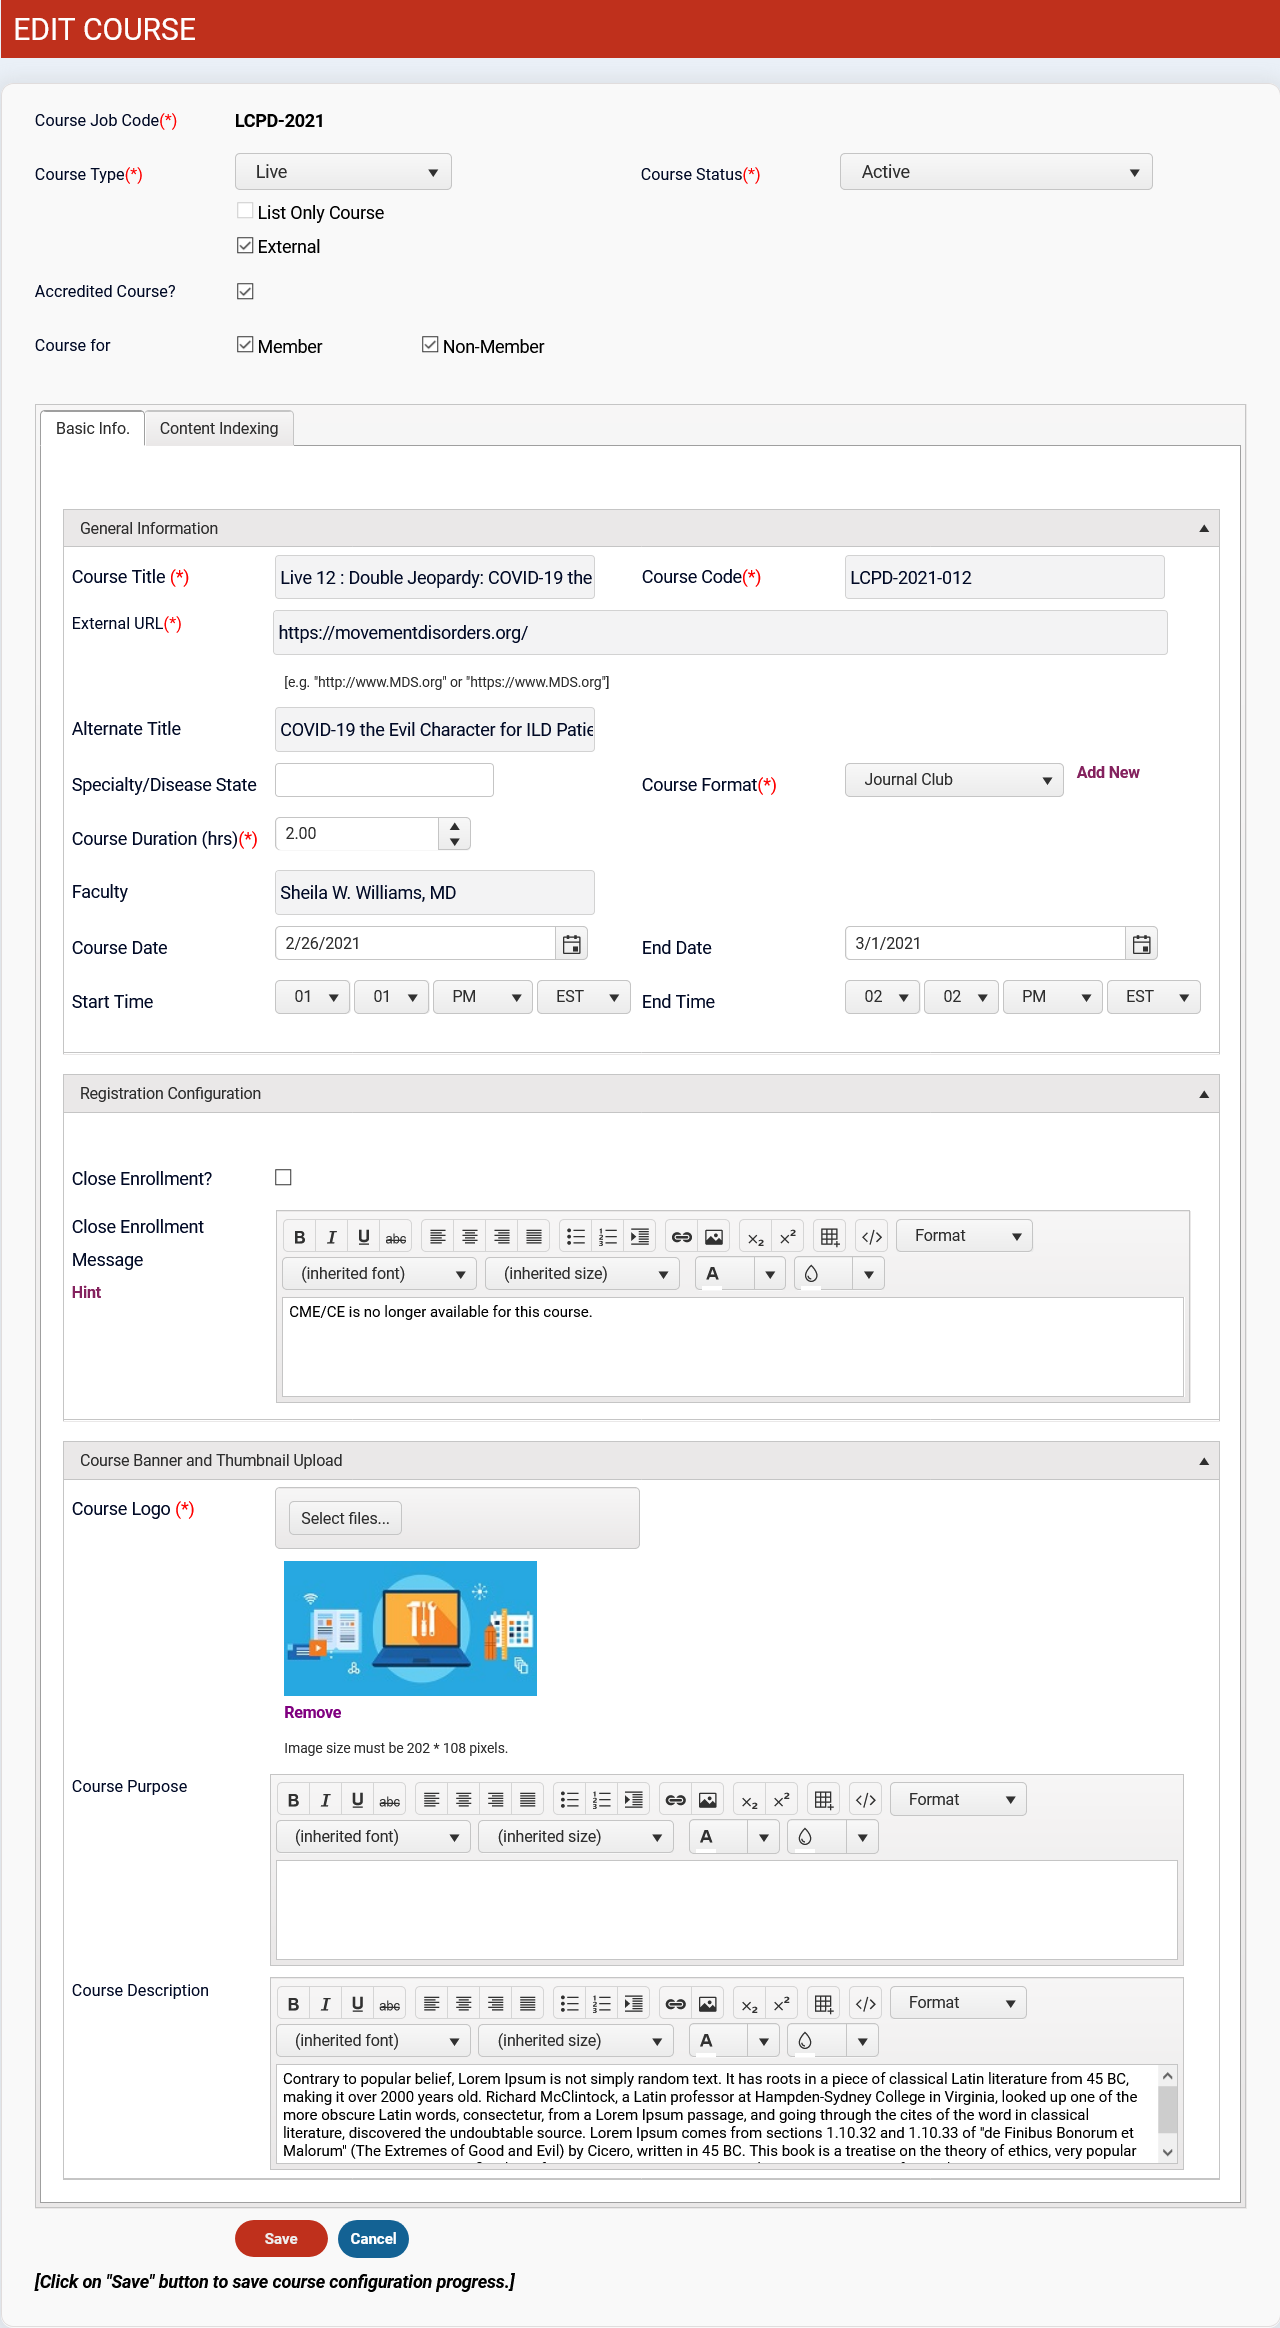1280x2328 pixels.
Task: Click Bold icon in Close Enrollment Message editor
Action: click(x=299, y=1237)
